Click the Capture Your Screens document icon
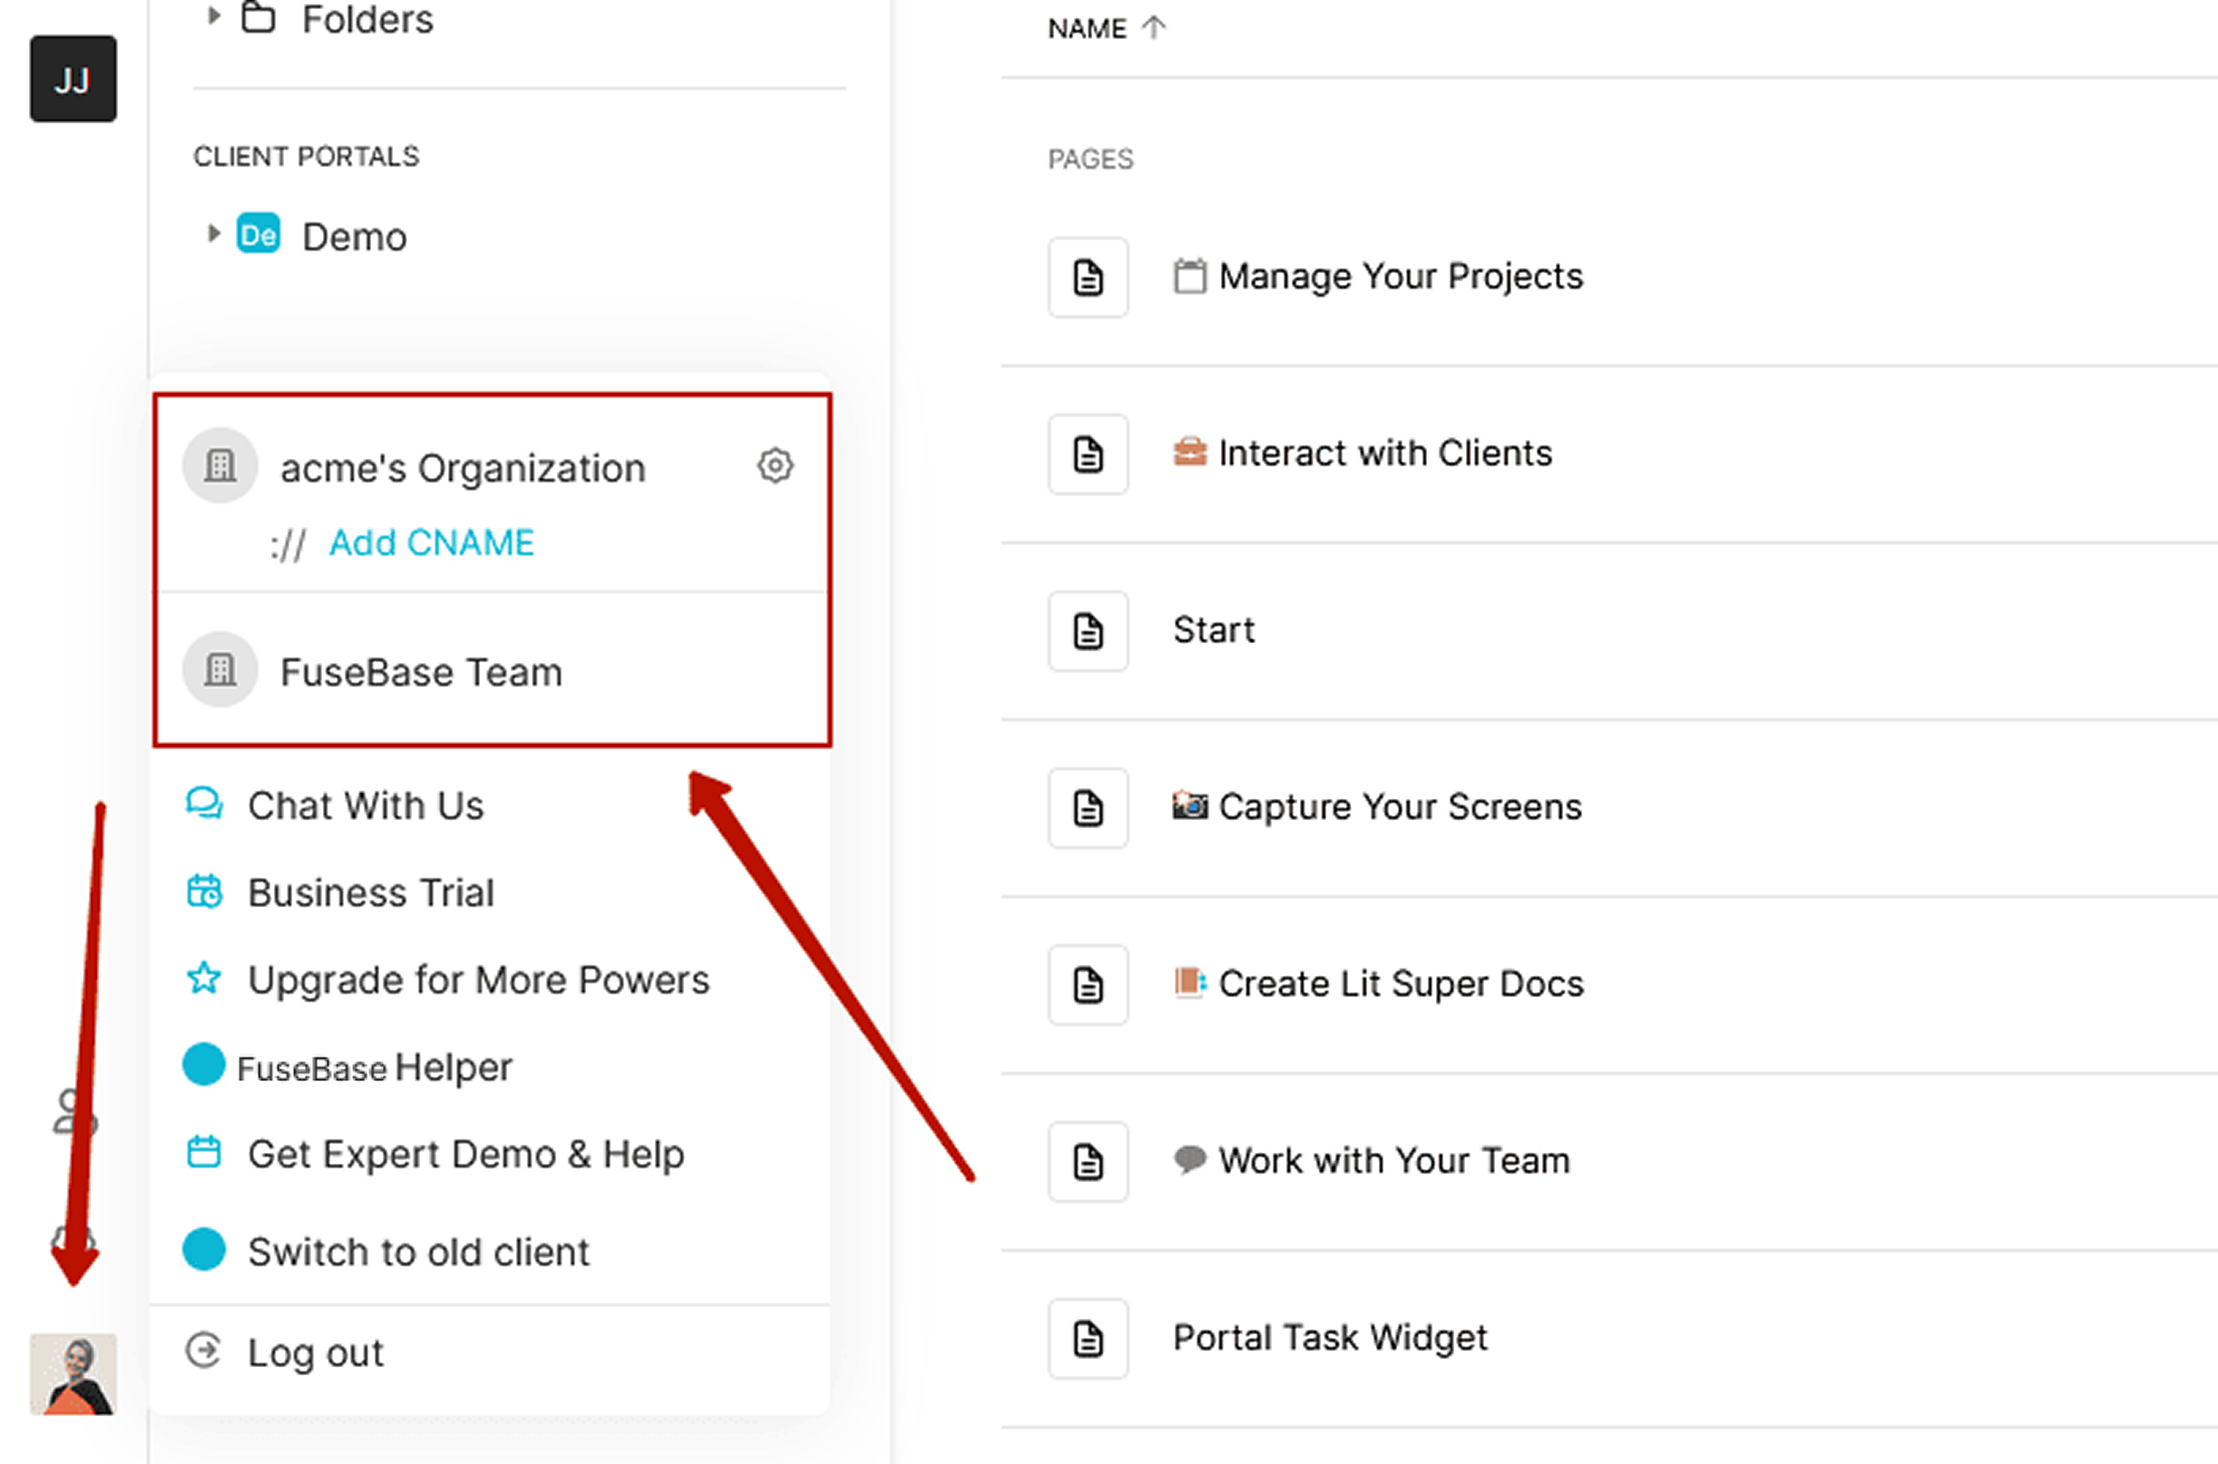The image size is (2218, 1464). 1088,808
